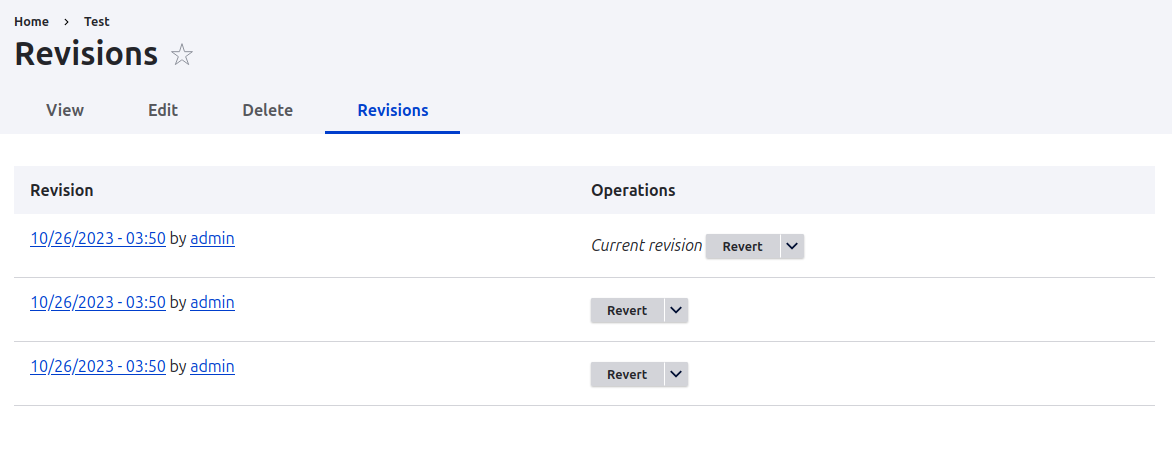Viewport: 1172px width, 458px height.
Task: Open the Delete tab
Action: coord(267,110)
